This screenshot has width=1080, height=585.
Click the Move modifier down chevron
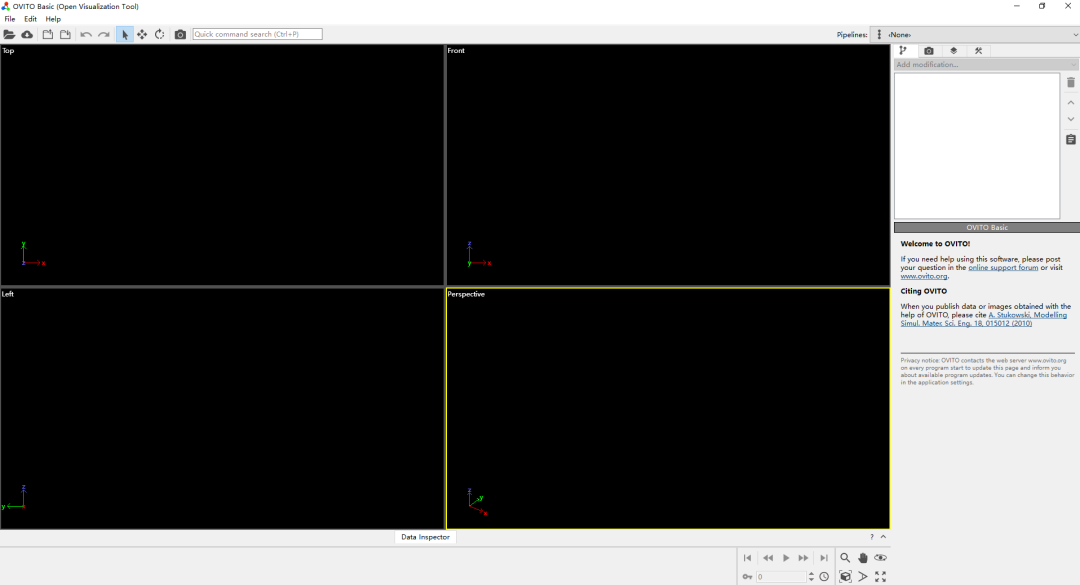click(x=1070, y=119)
